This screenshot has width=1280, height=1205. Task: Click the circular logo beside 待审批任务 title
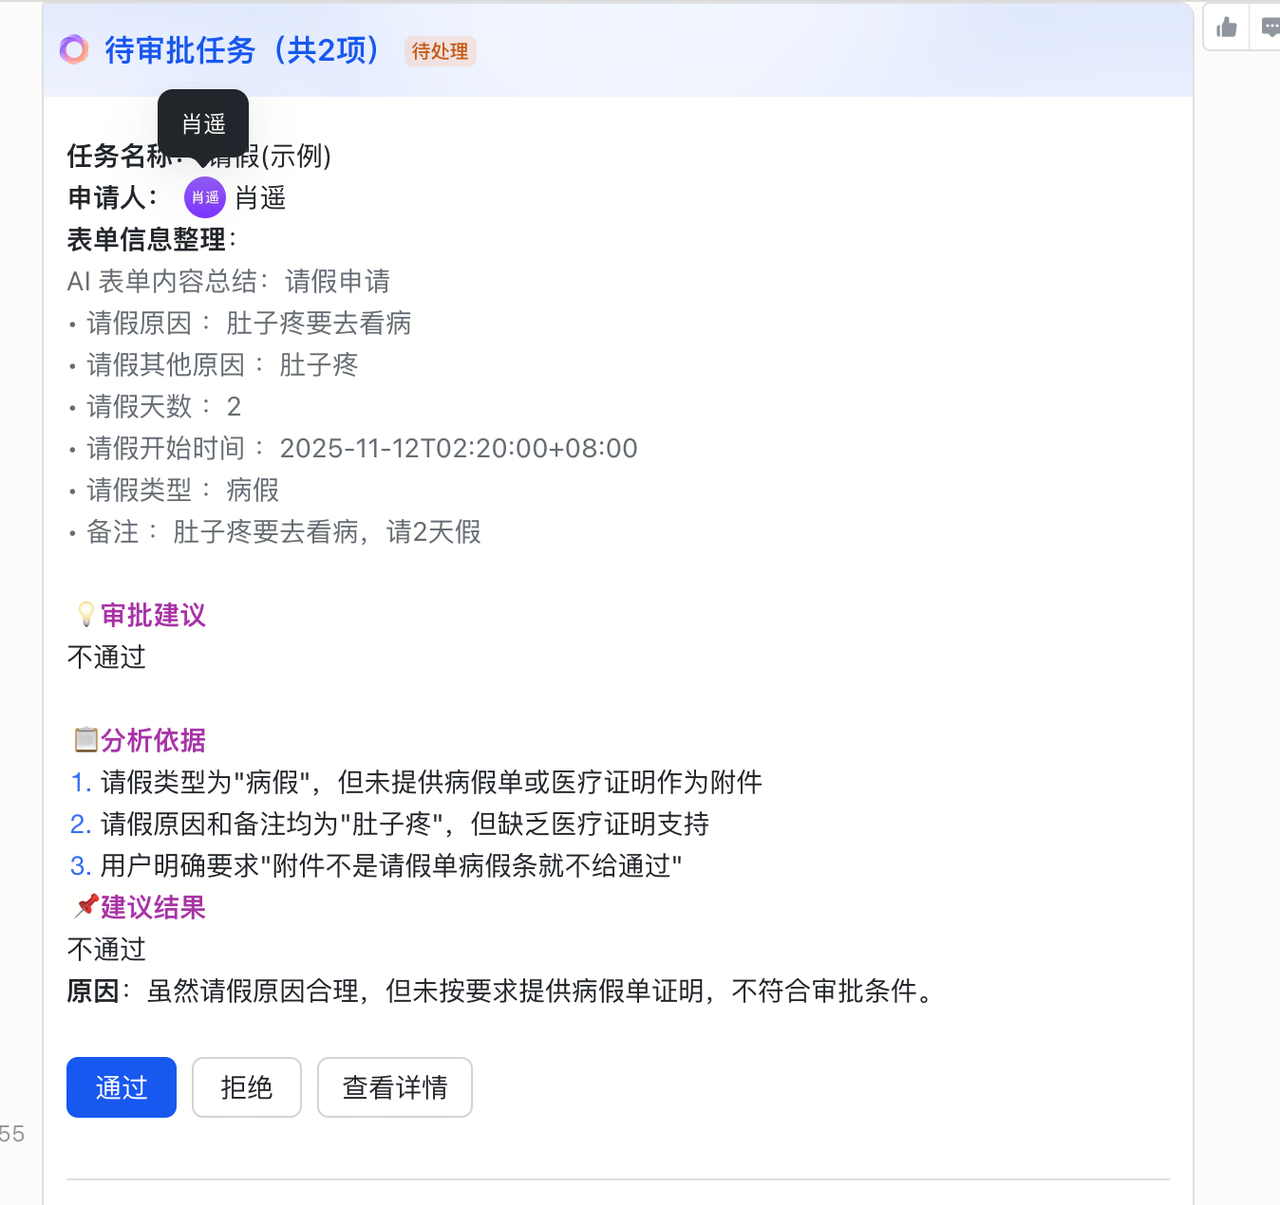click(74, 49)
